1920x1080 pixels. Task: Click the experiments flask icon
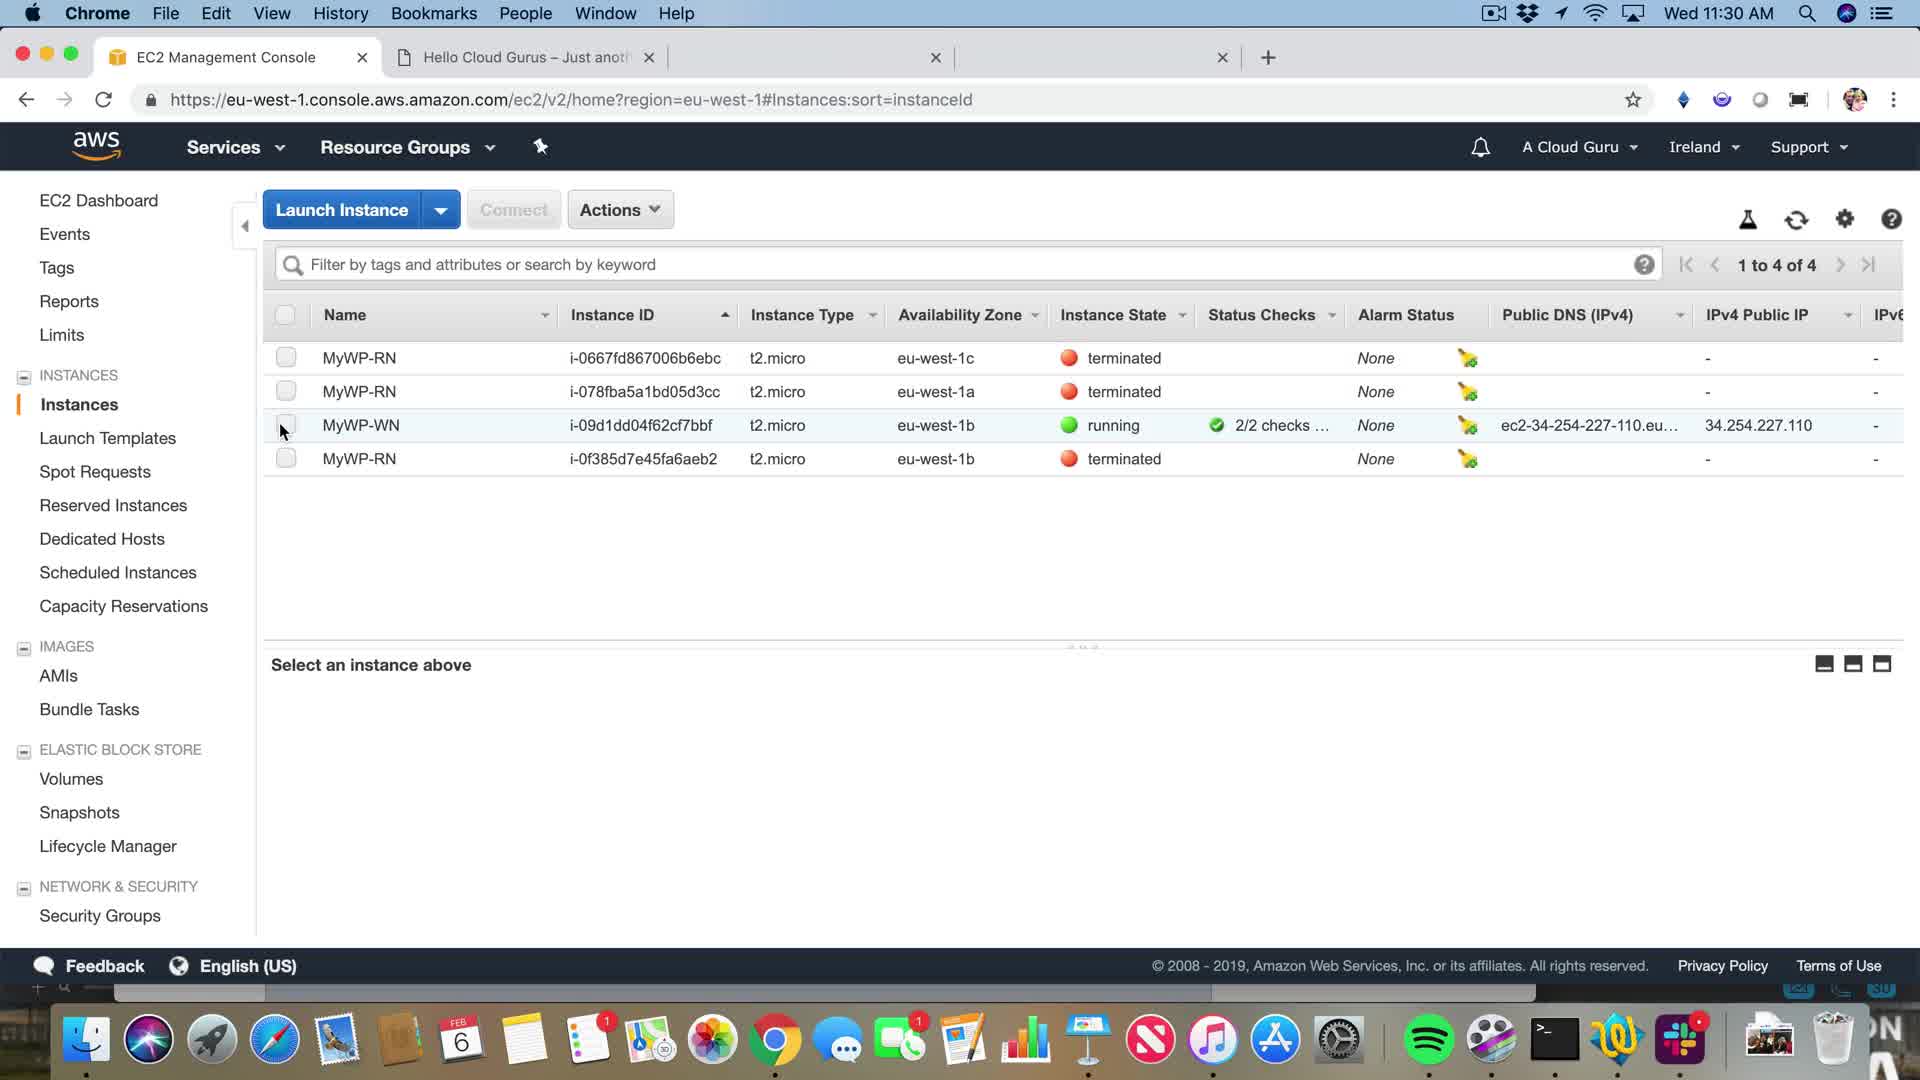click(1748, 220)
